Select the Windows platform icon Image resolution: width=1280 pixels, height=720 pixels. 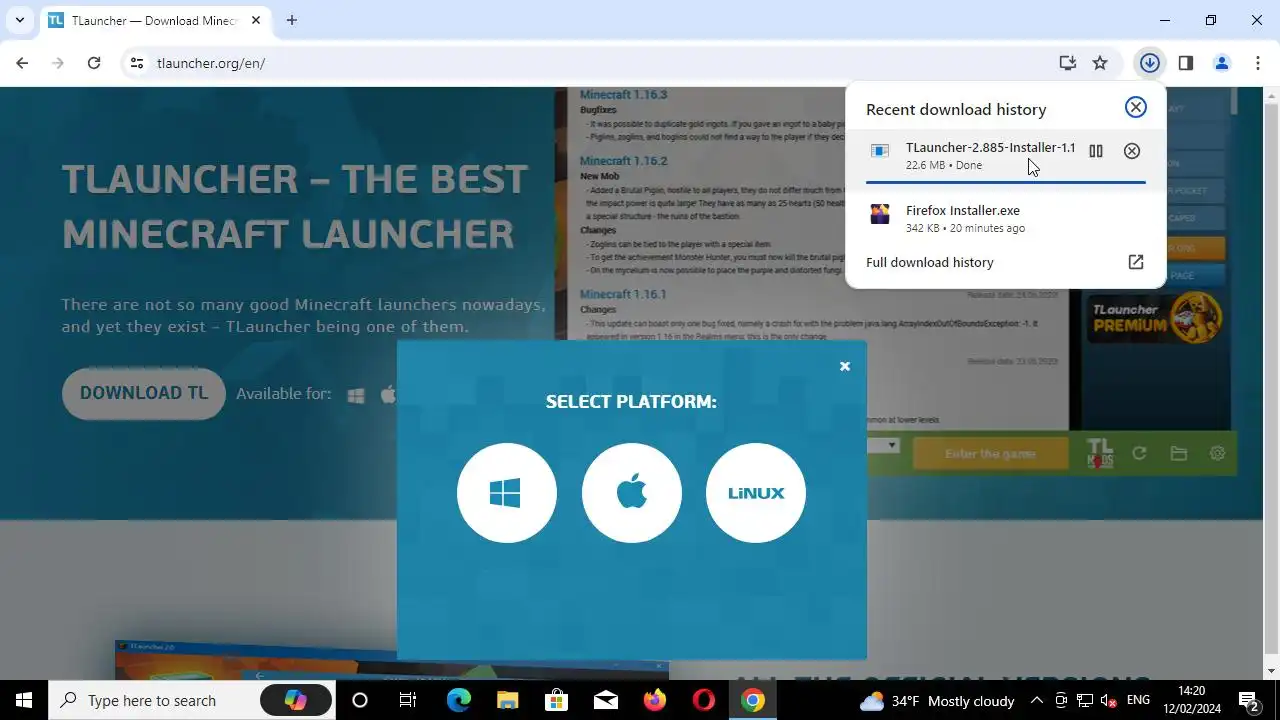pyautogui.click(x=507, y=493)
